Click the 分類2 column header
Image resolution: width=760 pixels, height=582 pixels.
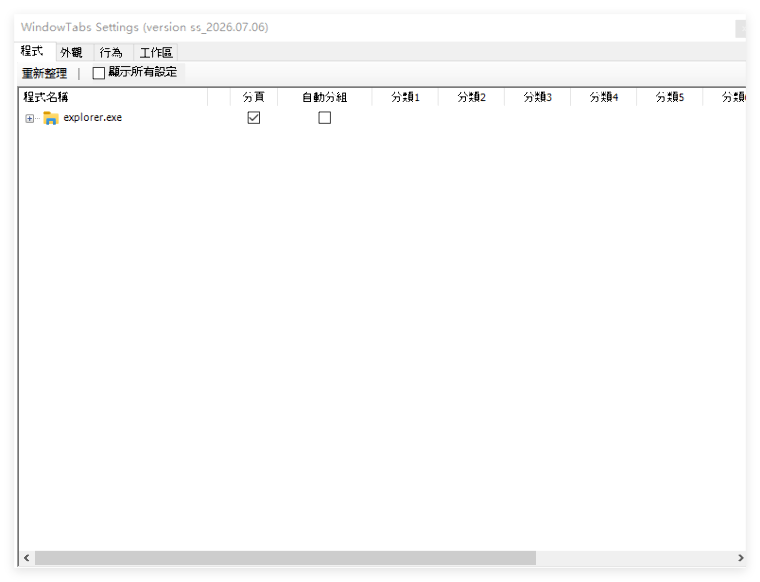coord(472,97)
